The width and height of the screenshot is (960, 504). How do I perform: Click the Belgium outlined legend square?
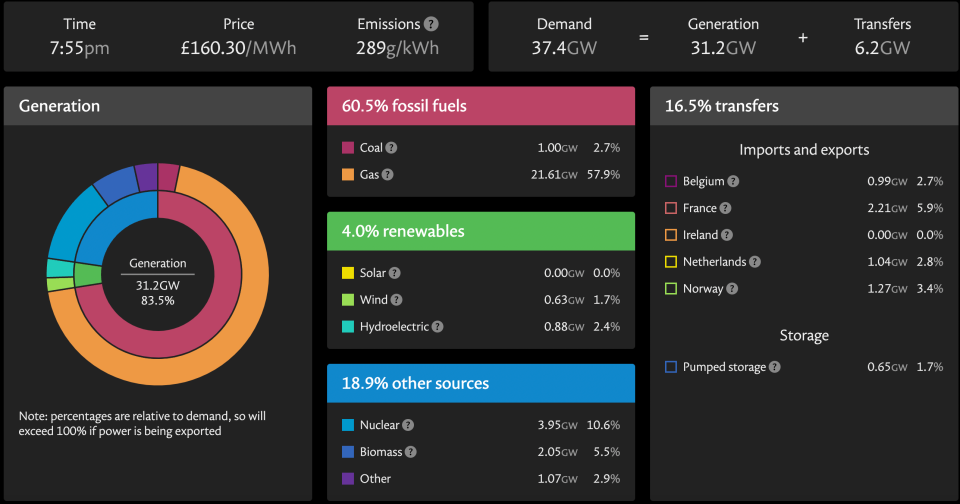click(x=671, y=182)
